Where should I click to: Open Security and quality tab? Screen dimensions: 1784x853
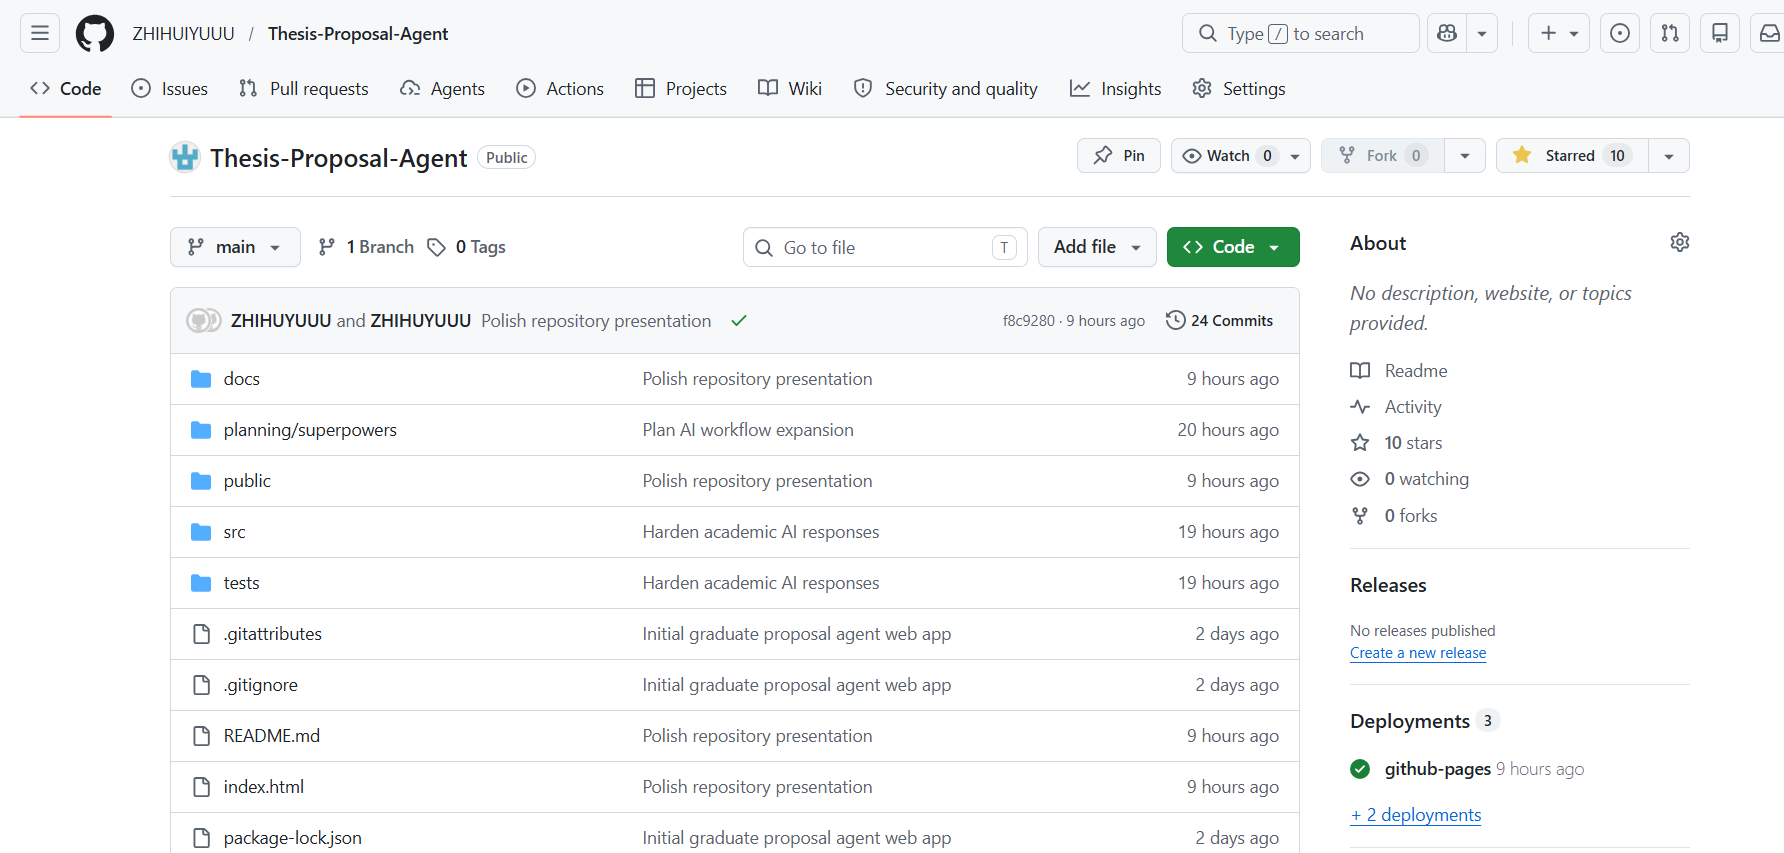click(x=946, y=89)
